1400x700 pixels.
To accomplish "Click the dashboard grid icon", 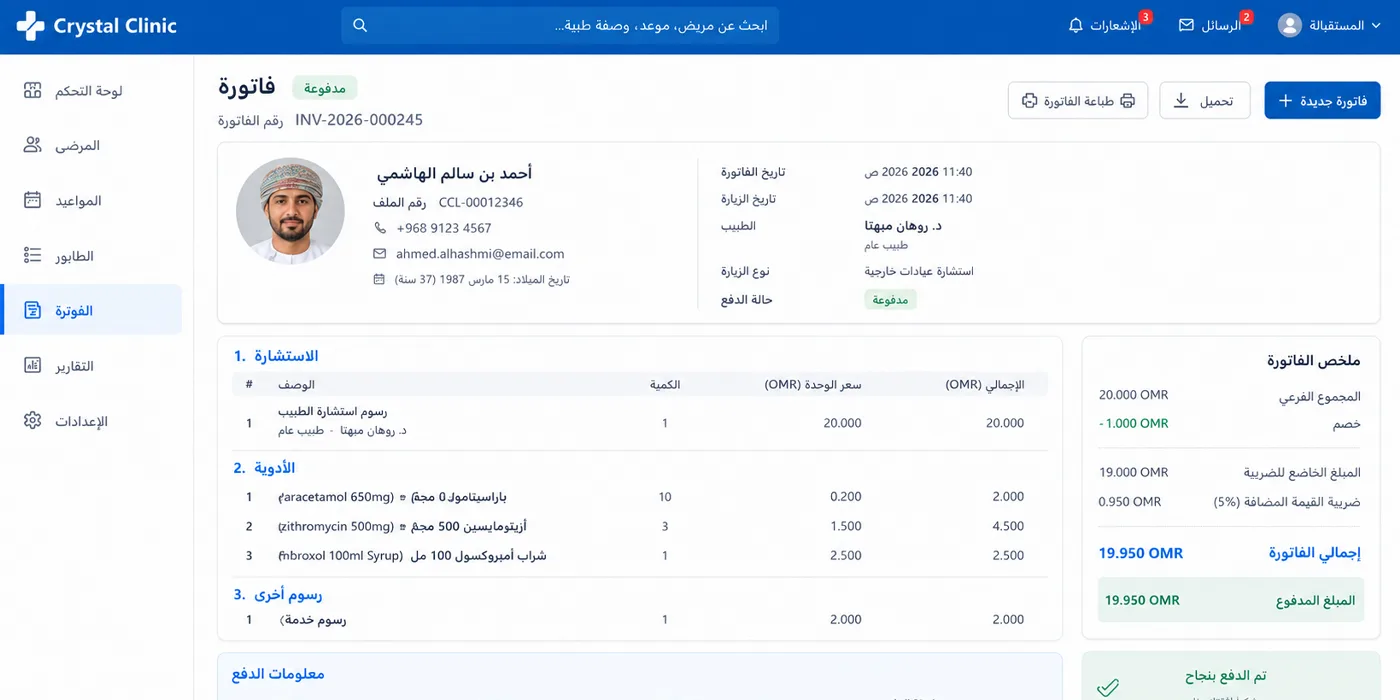I will point(32,91).
